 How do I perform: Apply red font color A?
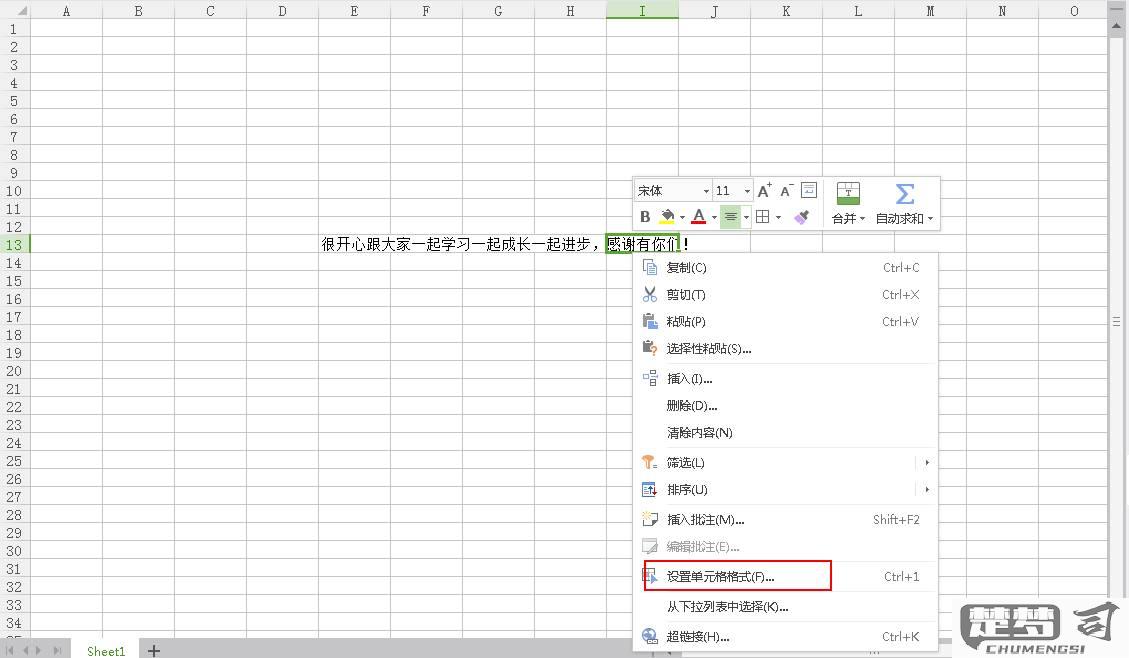click(698, 217)
